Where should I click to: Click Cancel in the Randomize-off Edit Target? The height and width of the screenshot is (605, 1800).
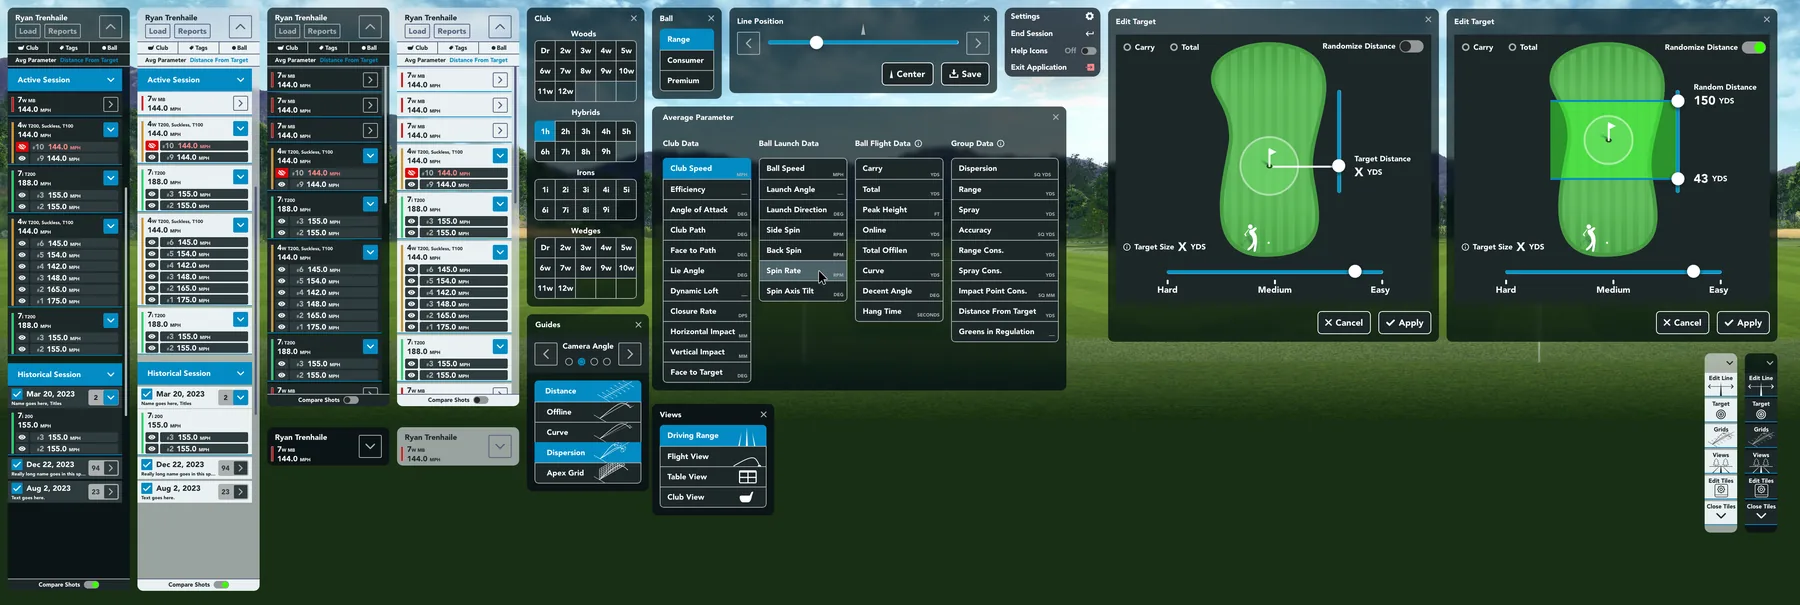1344,323
